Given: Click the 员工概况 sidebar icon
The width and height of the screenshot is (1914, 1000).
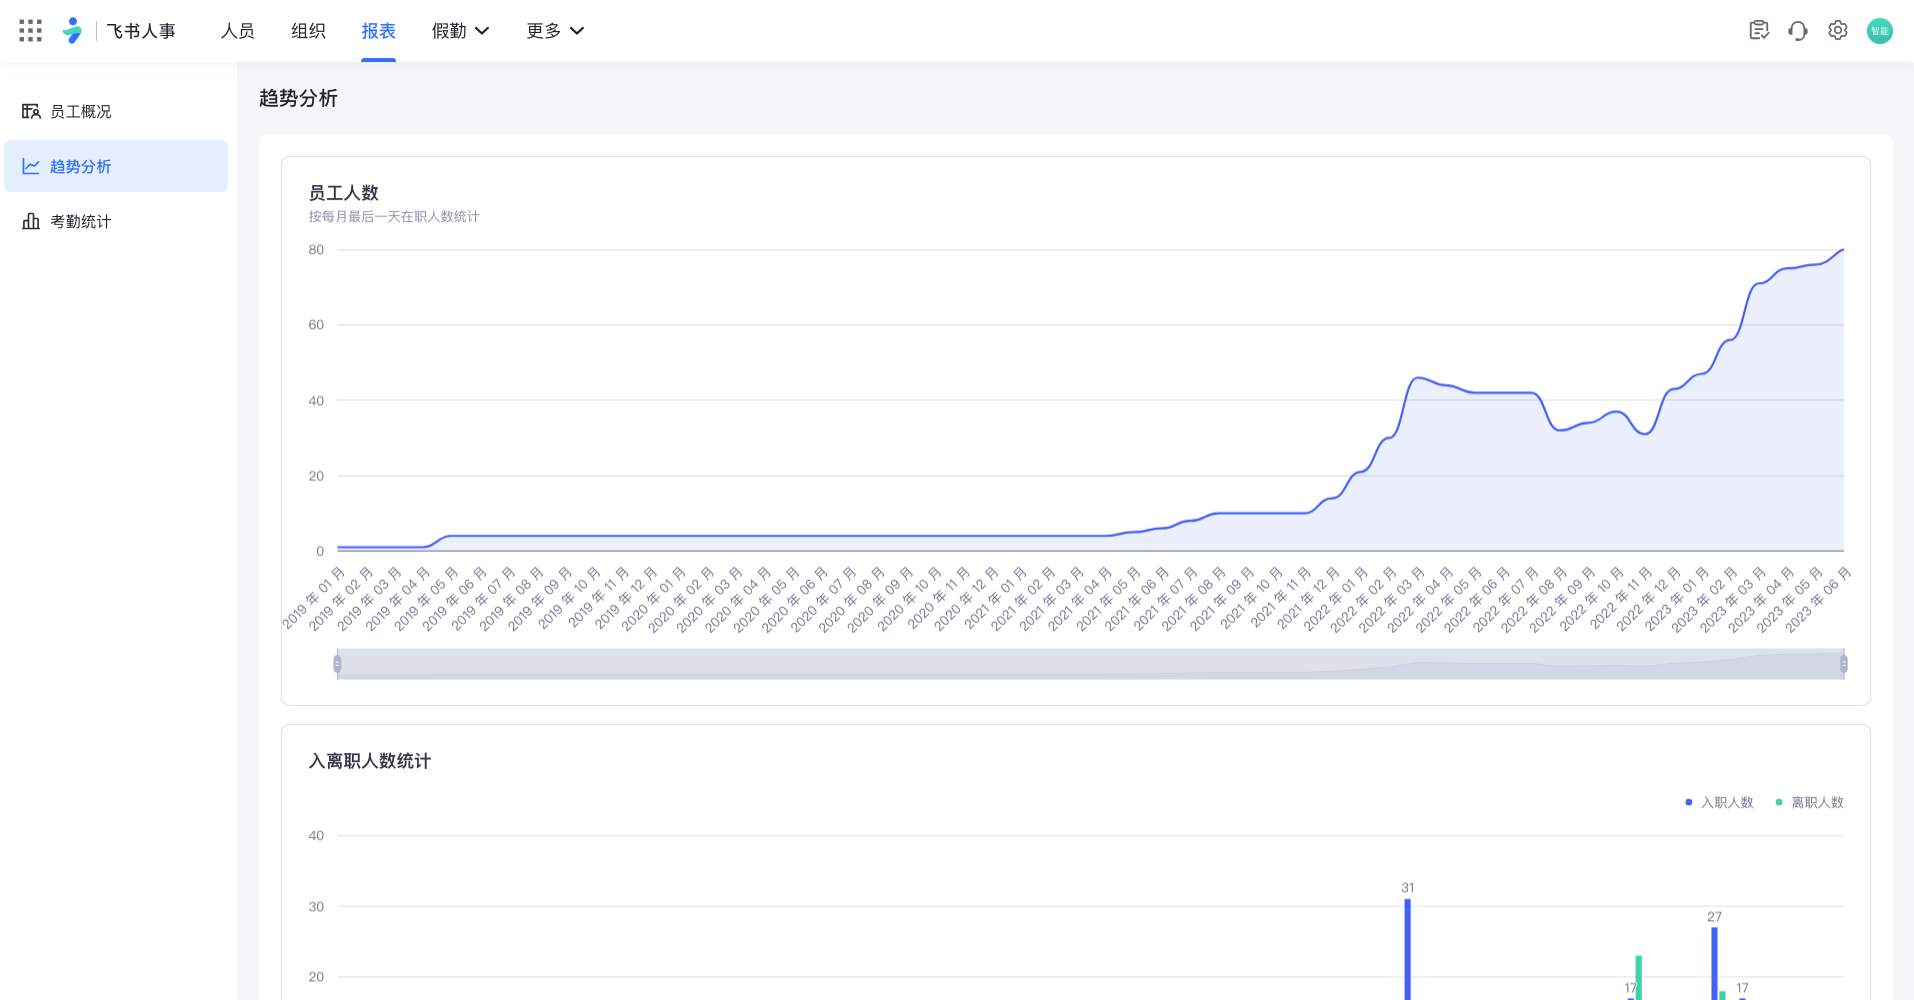Looking at the screenshot, I should [31, 111].
